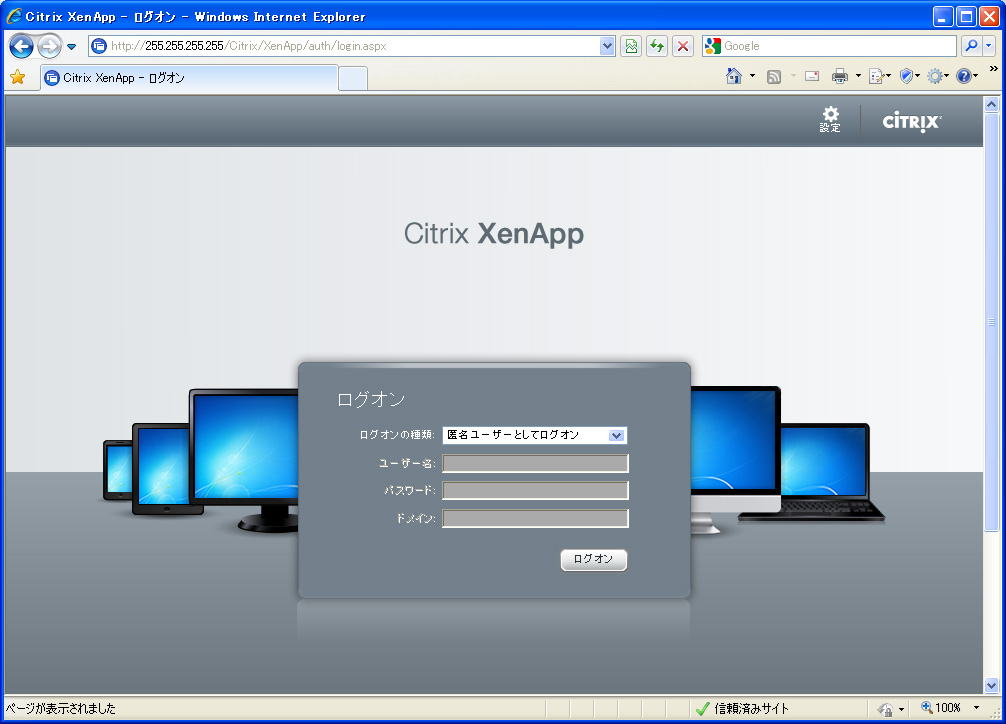The width and height of the screenshot is (1006, 724).
Task: Click the ログオン button
Action: pyautogui.click(x=593, y=559)
